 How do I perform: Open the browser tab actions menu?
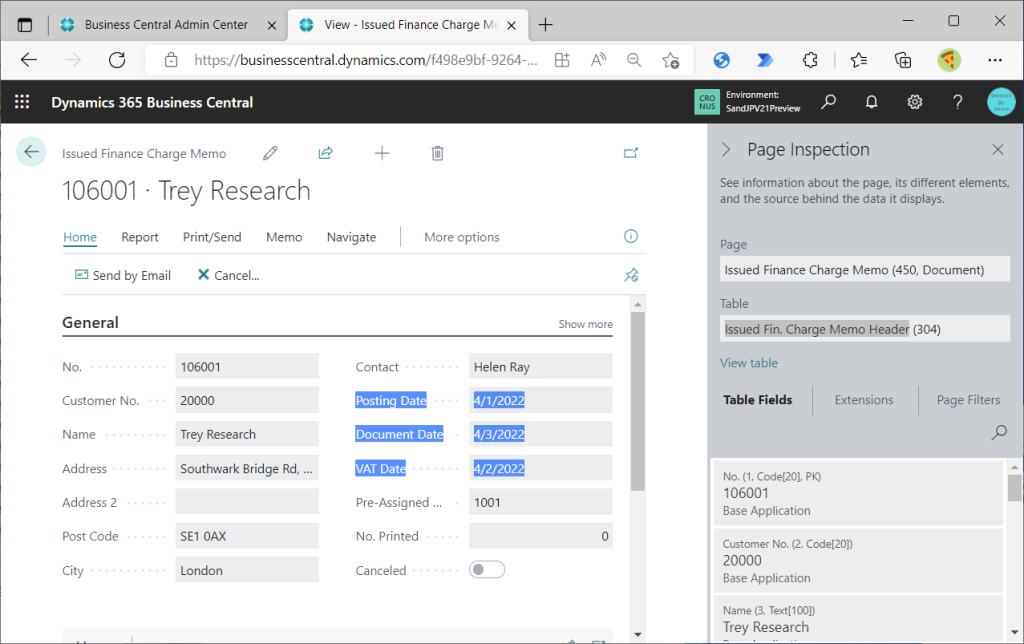(25, 25)
